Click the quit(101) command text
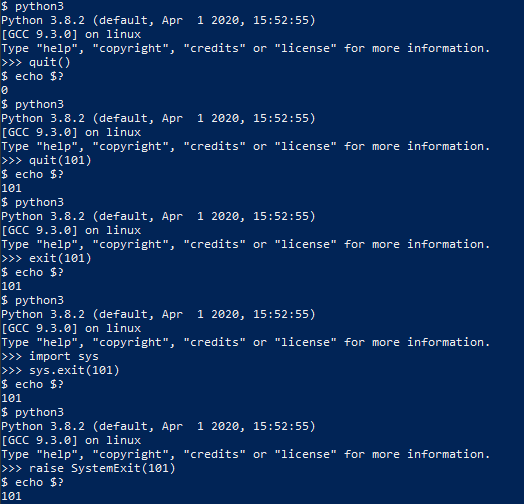Viewport: 524px width, 504px height. (x=60, y=160)
